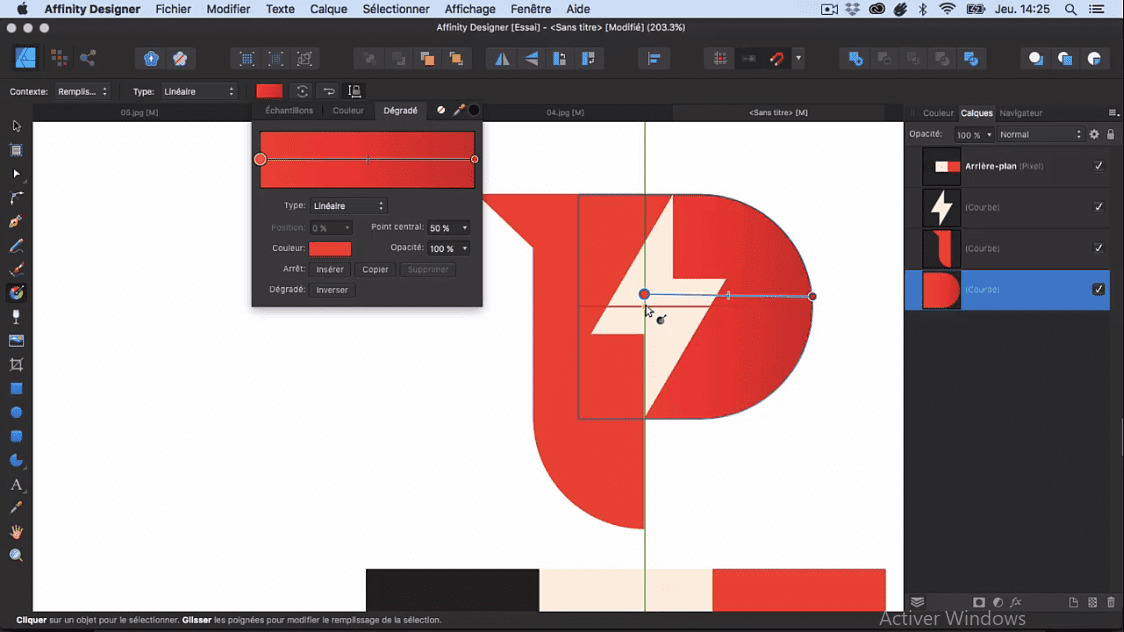Click the delete layer trash icon
This screenshot has width=1124, height=632.
pyautogui.click(x=1110, y=603)
